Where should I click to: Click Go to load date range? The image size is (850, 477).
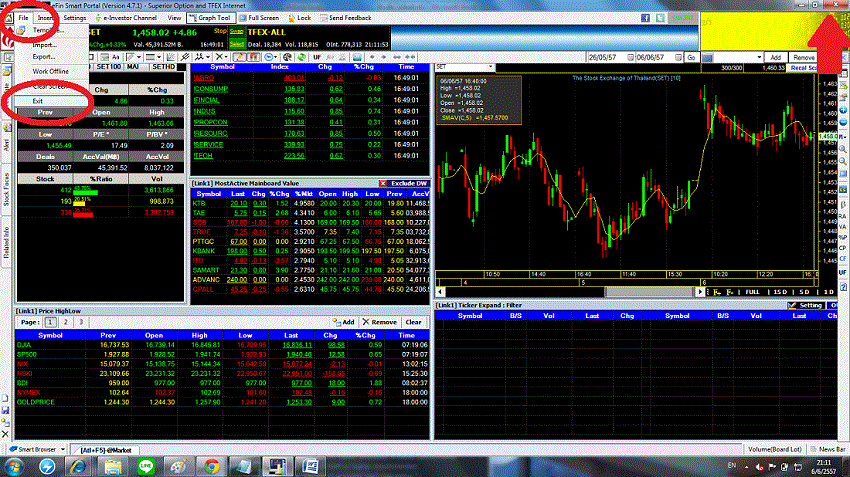point(691,57)
